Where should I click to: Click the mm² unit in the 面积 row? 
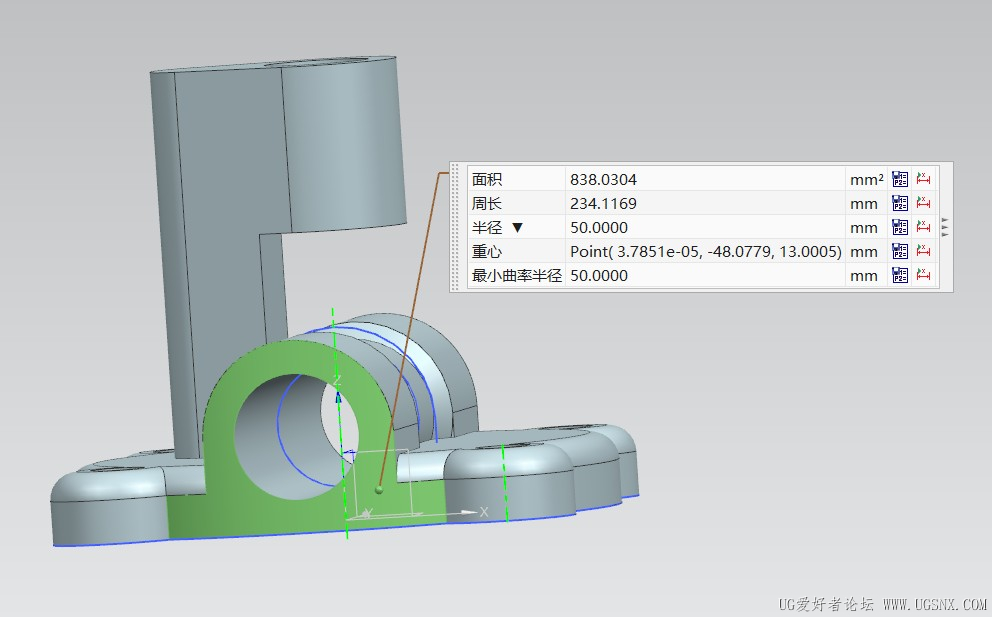click(867, 180)
